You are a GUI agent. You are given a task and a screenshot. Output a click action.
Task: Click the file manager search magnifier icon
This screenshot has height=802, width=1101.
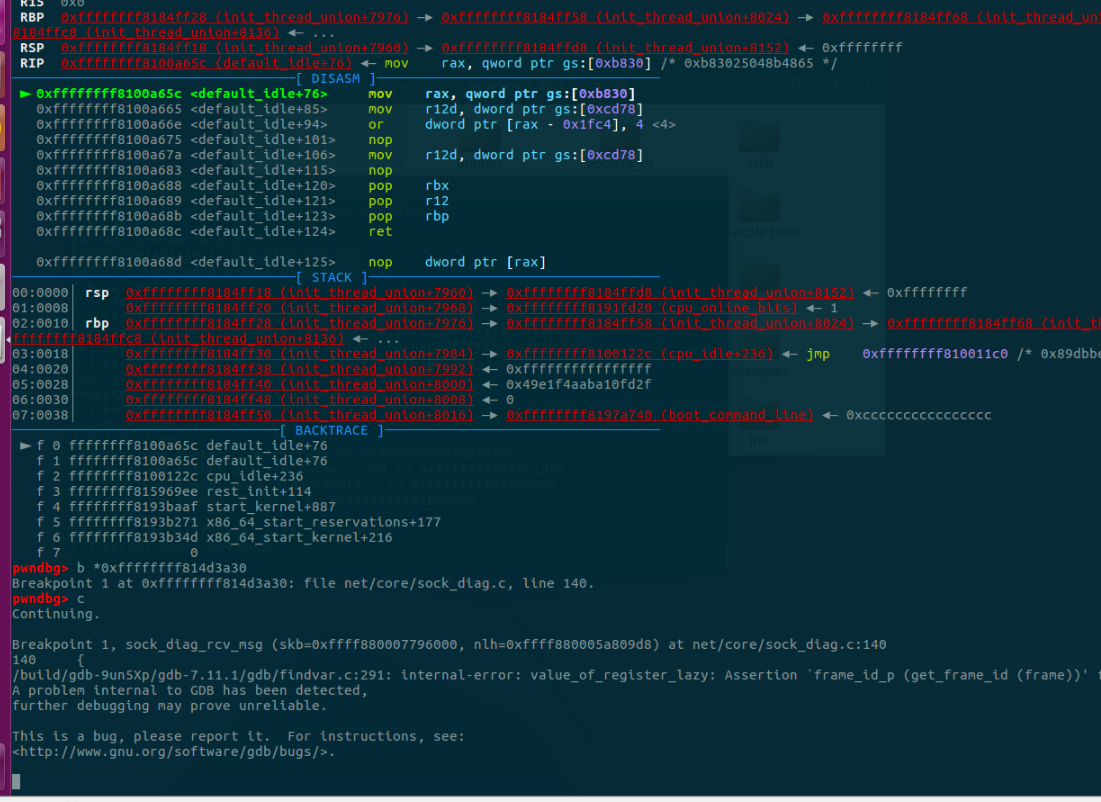tap(798, 86)
